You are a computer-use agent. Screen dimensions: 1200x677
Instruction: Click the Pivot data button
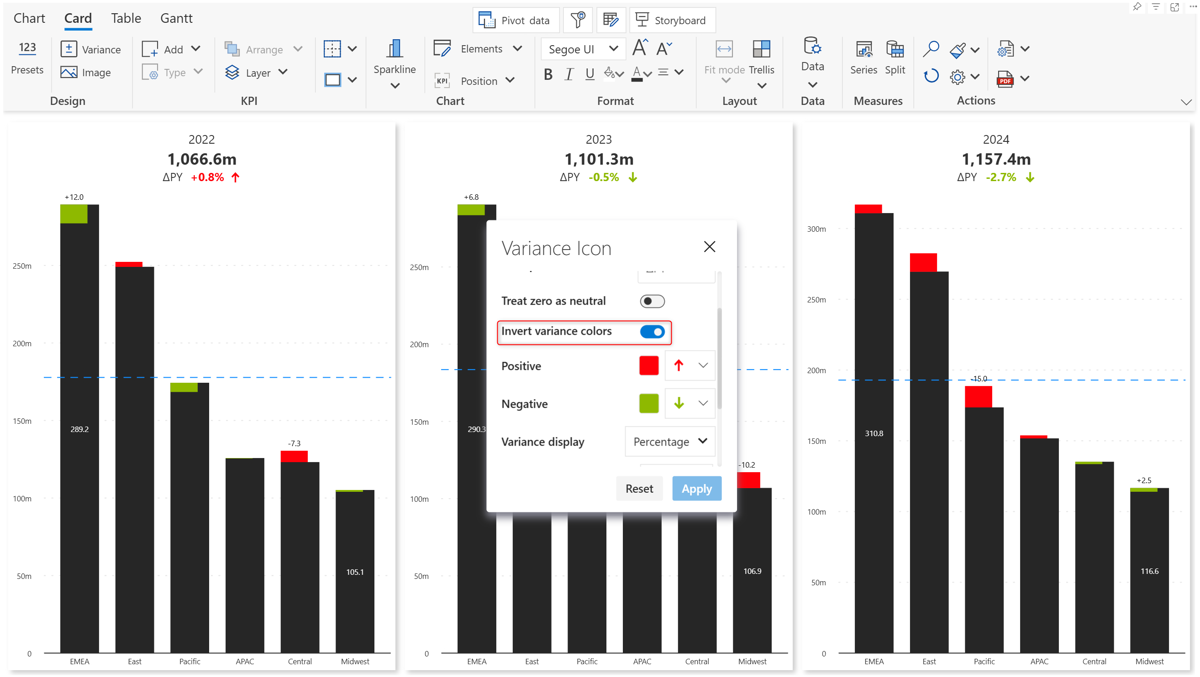tap(515, 20)
